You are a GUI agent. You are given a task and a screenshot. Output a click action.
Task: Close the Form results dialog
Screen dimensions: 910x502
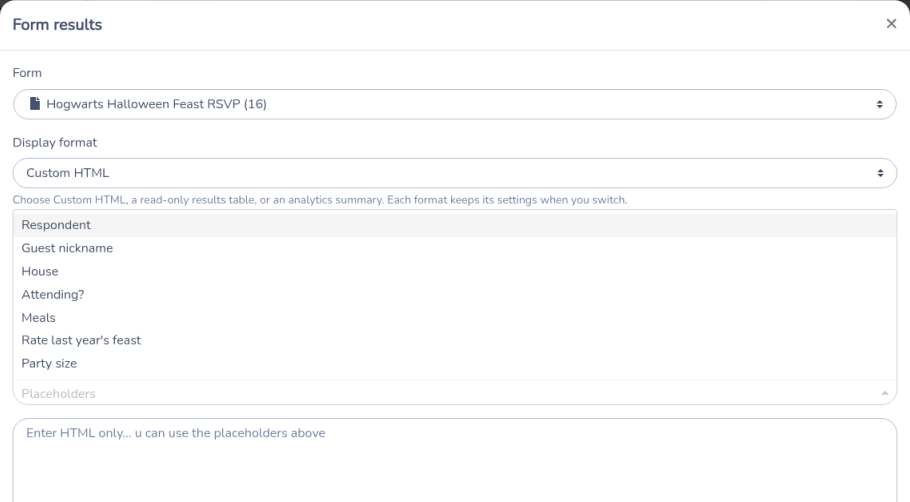point(891,24)
